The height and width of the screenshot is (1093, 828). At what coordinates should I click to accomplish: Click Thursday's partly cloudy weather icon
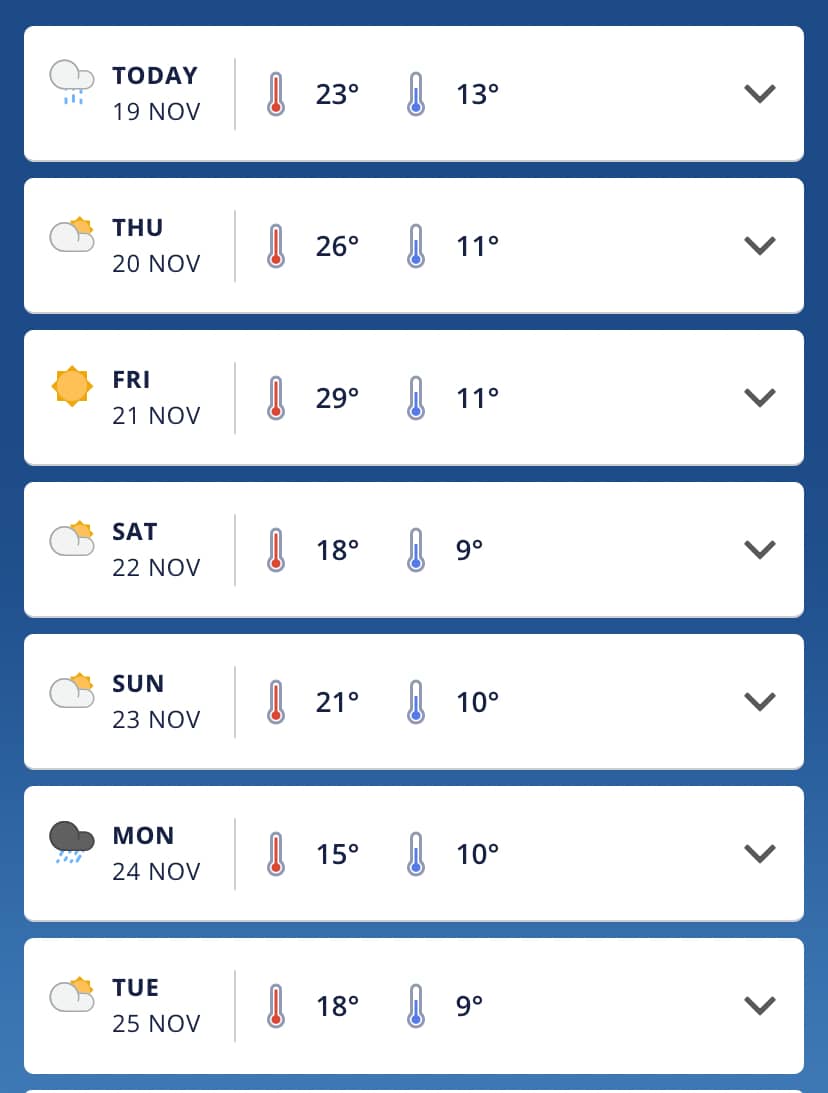[x=72, y=235]
